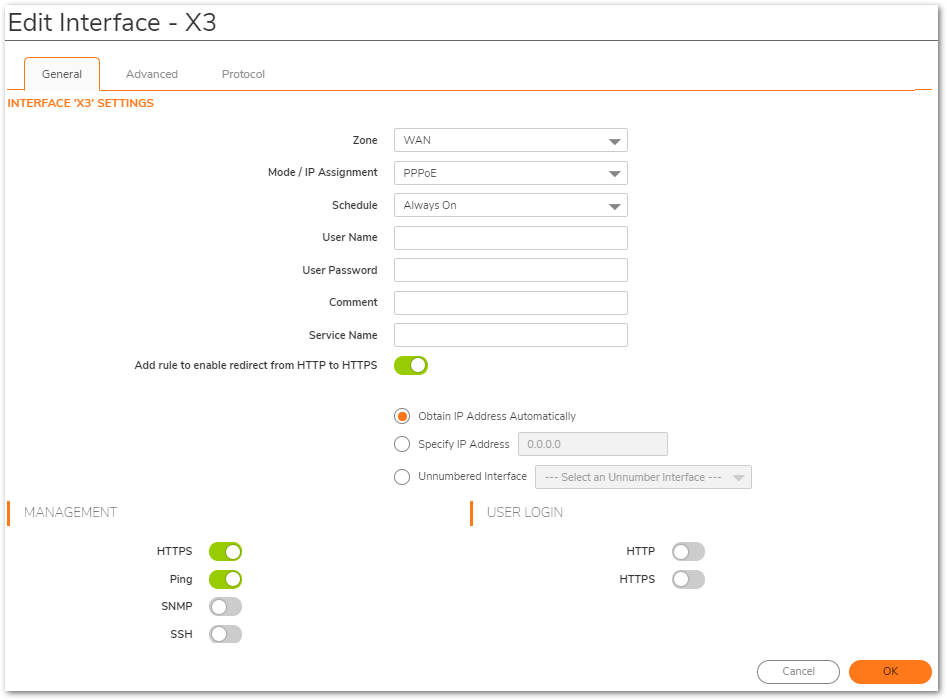Viewport: 947px width, 700px height.
Task: Open the Protocol tab
Action: click(x=243, y=74)
